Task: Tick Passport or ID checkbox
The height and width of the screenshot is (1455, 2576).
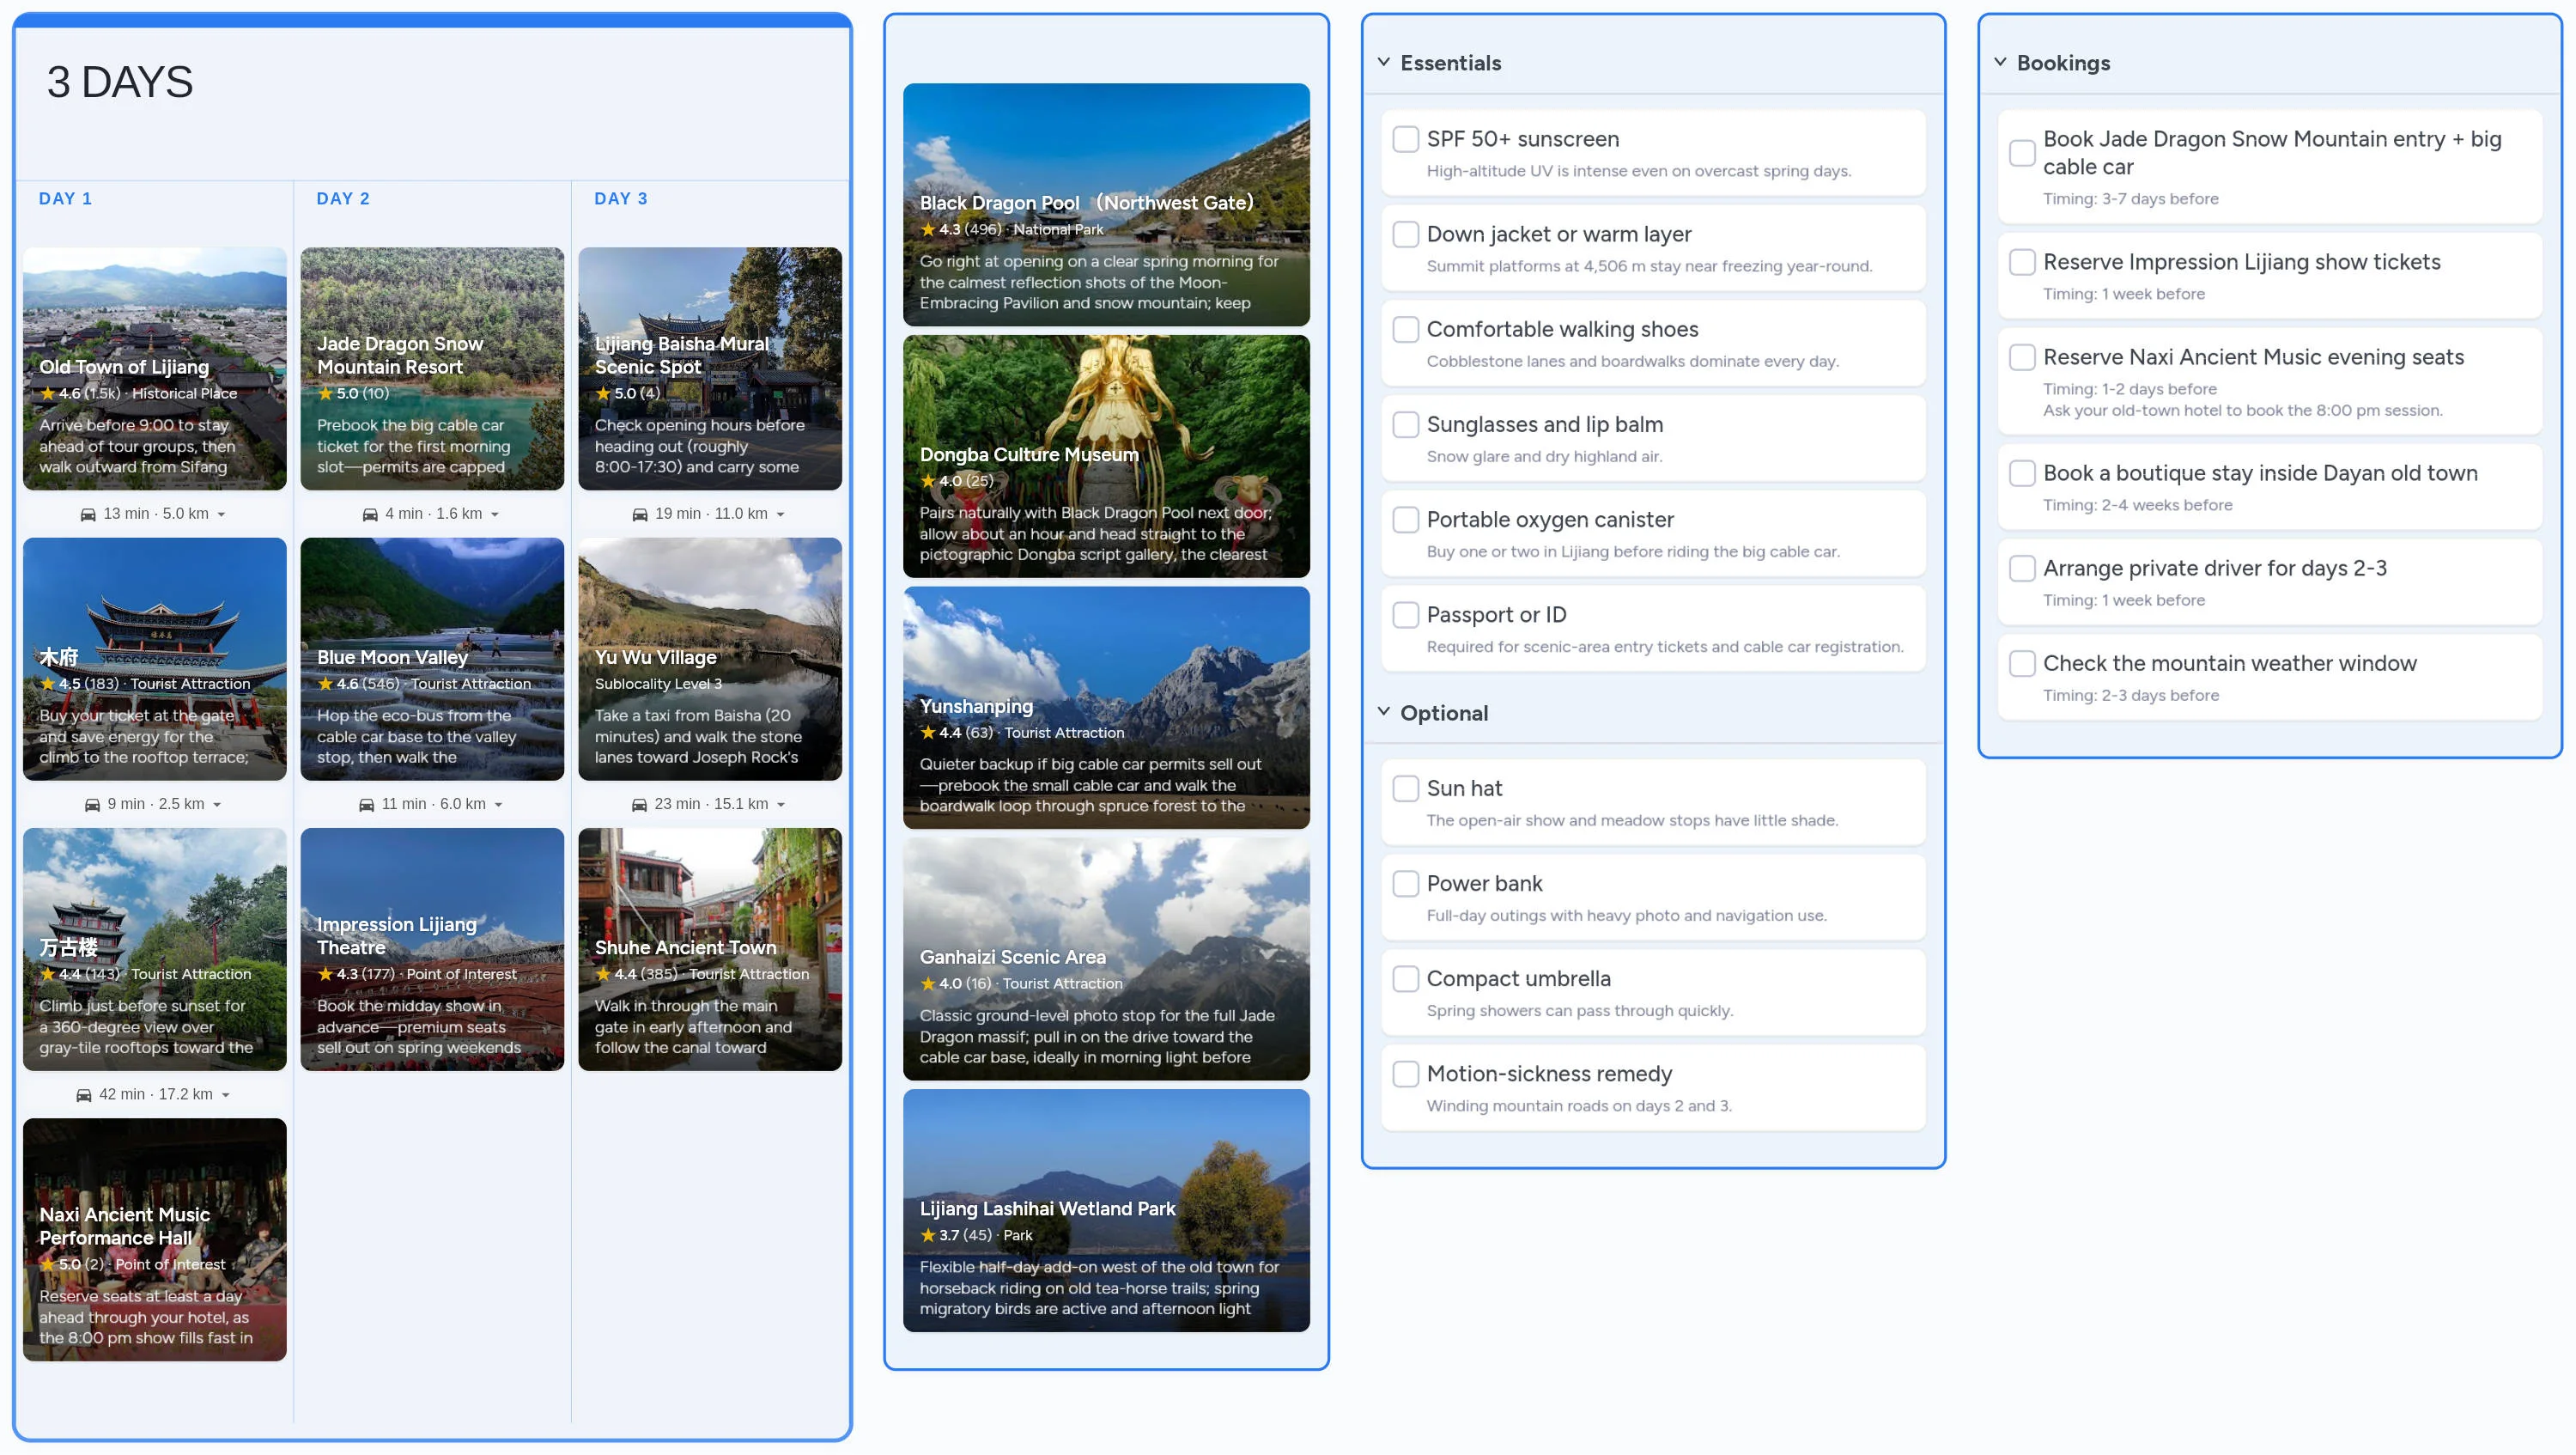Action: tap(1406, 615)
